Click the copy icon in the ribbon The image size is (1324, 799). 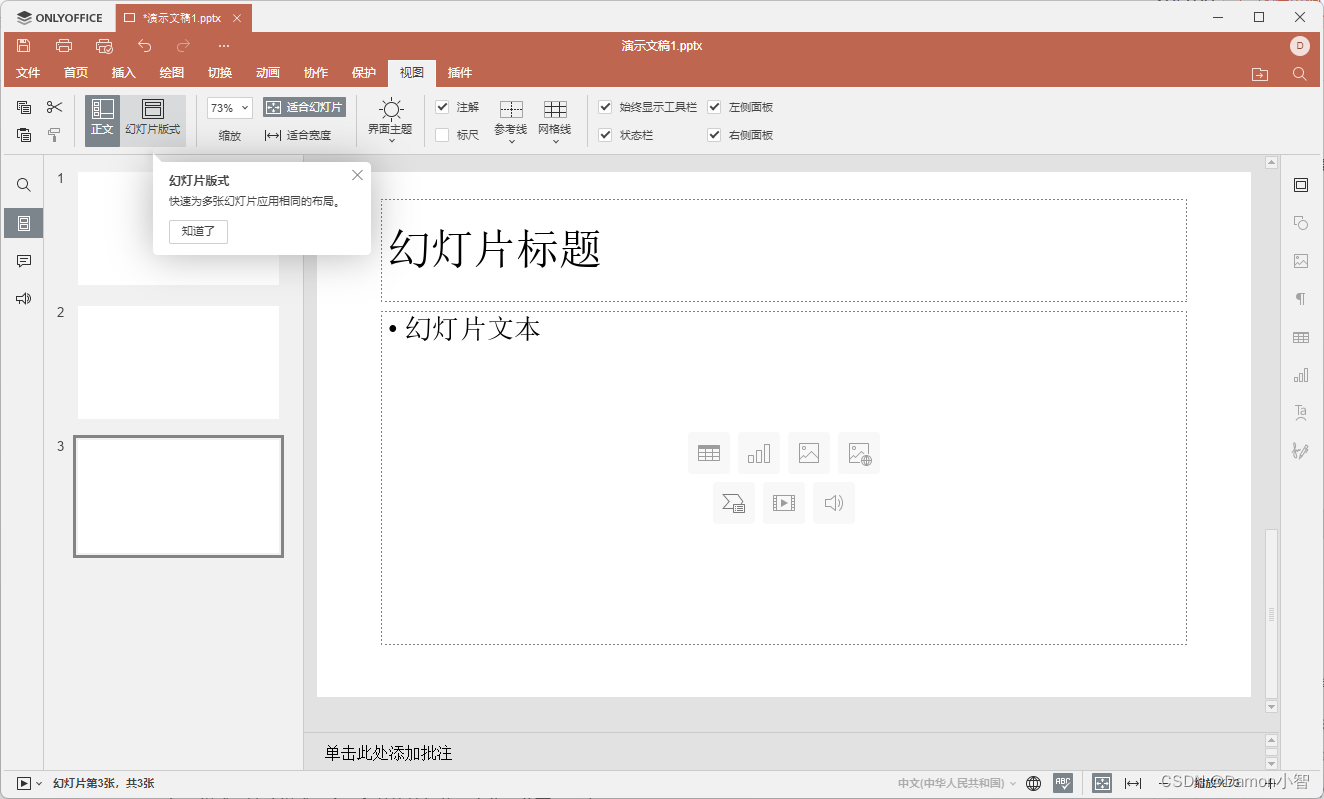pos(24,107)
